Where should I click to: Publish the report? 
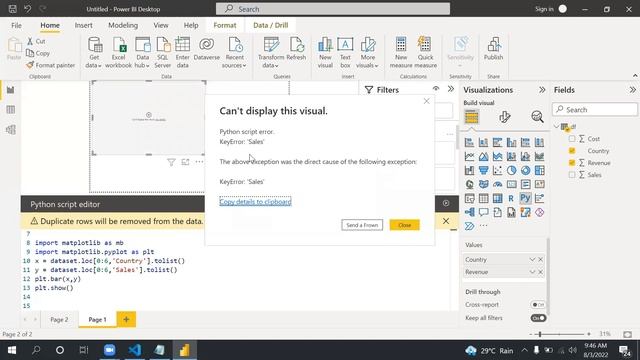click(x=493, y=49)
